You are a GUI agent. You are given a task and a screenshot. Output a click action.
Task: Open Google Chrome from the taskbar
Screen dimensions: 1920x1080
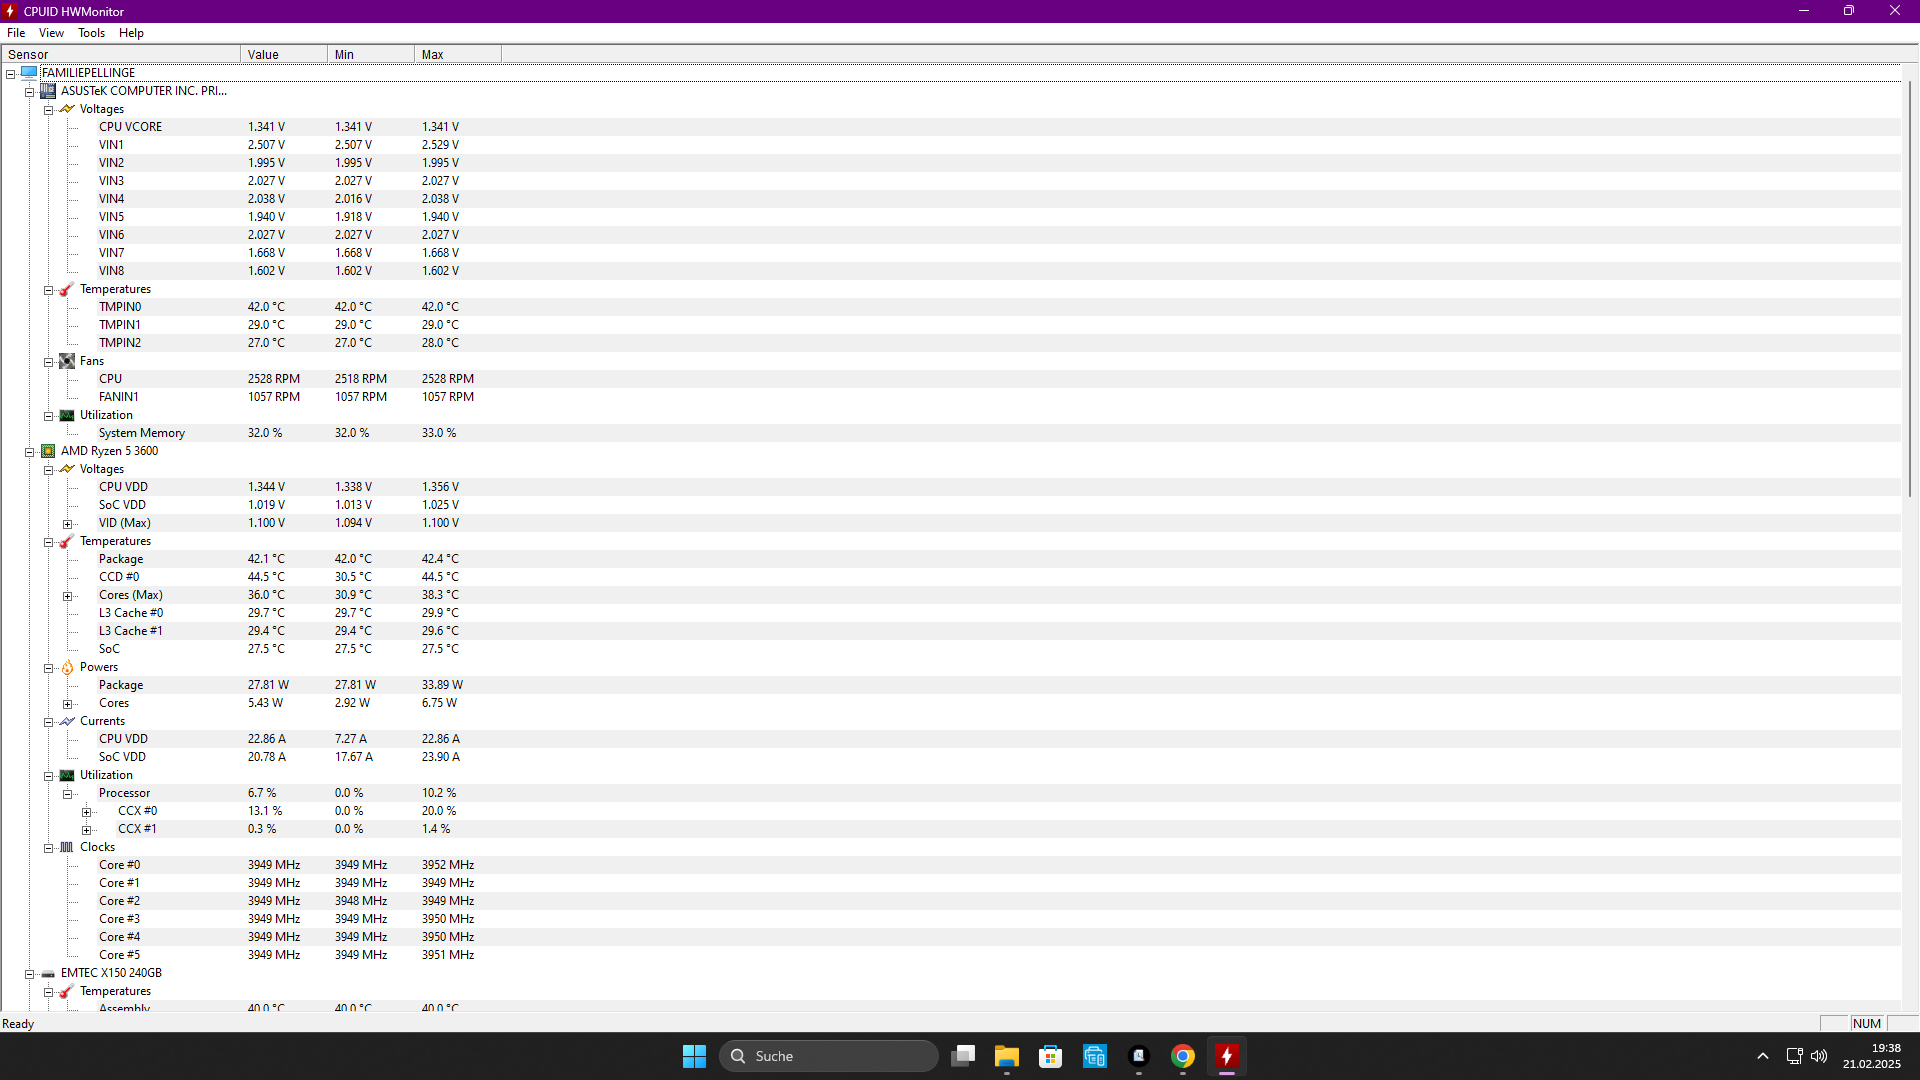[1183, 1056]
